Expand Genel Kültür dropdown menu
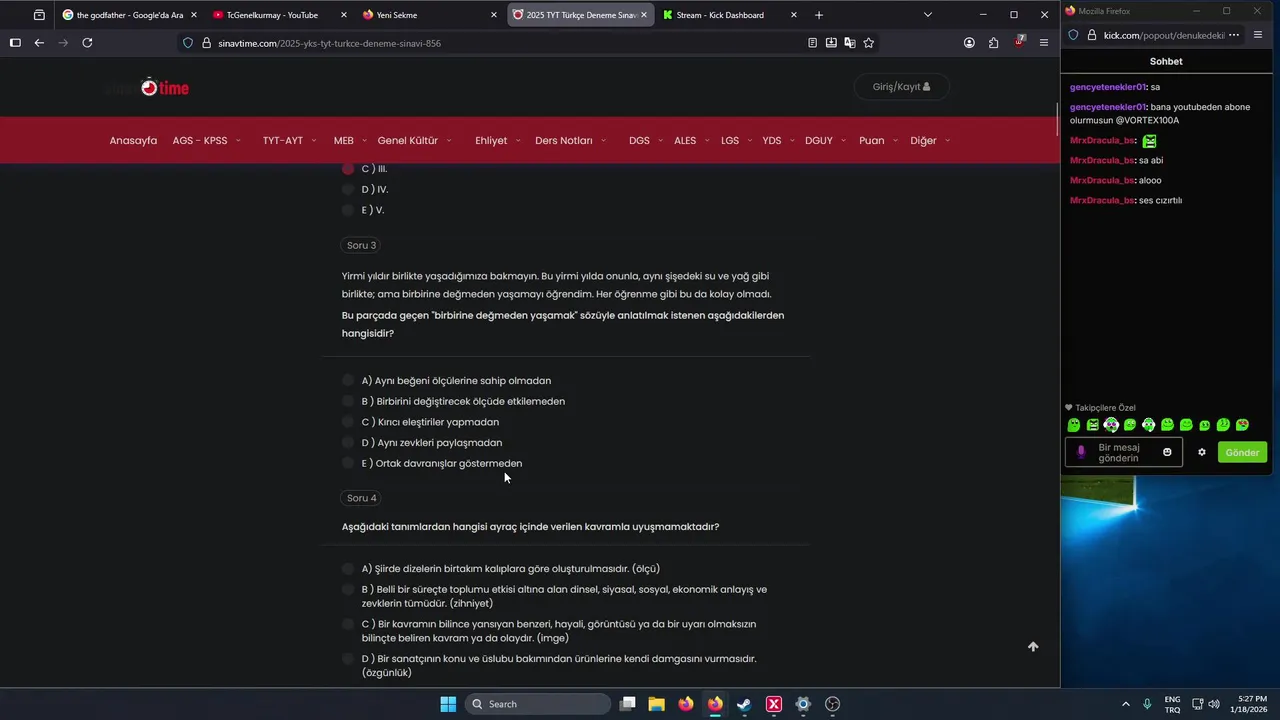 tap(415, 141)
